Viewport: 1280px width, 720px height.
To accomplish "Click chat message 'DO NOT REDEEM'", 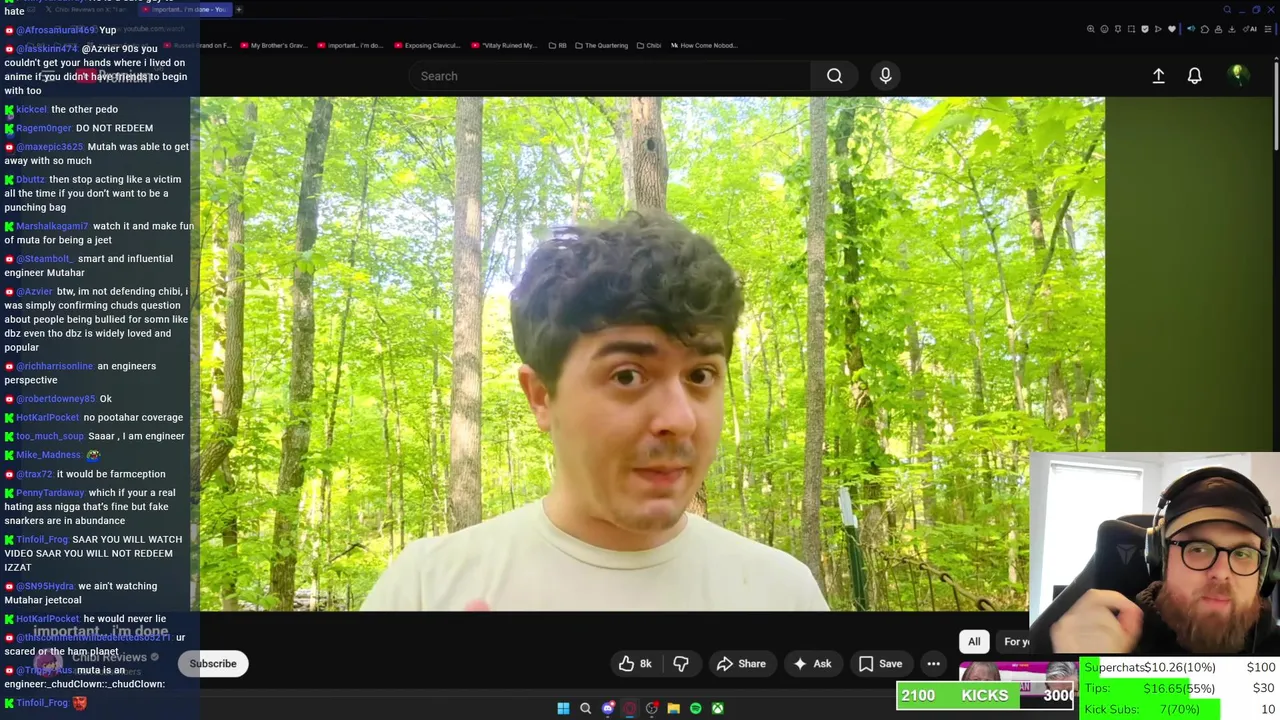I will pyautogui.click(x=114, y=128).
